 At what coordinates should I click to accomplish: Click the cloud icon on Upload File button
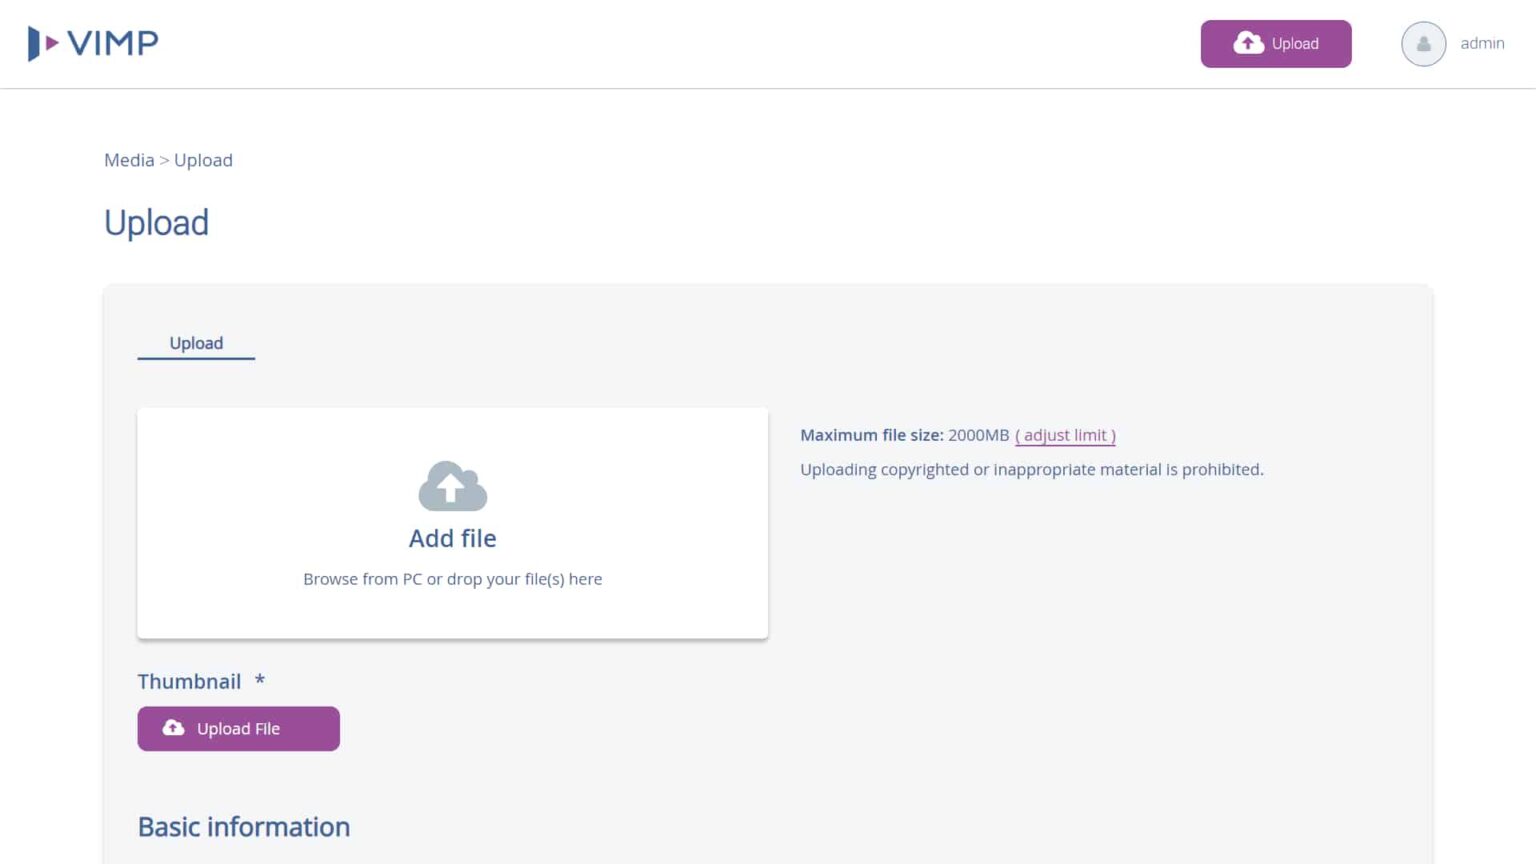[x=174, y=728]
